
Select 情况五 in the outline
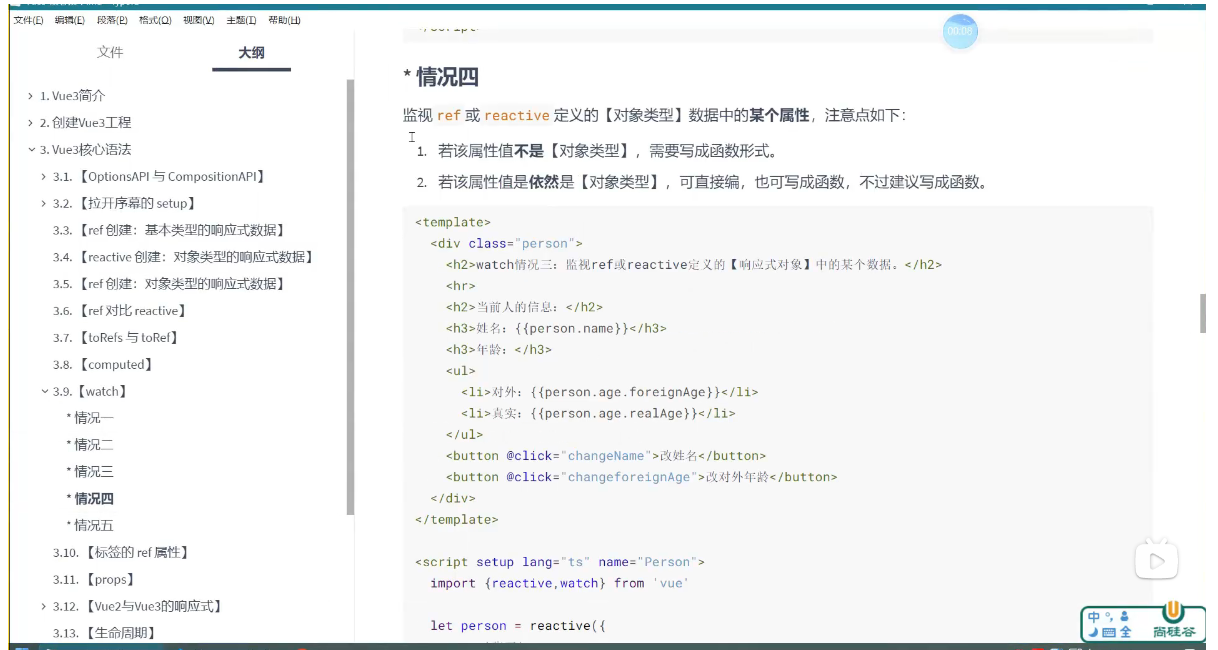(90, 526)
